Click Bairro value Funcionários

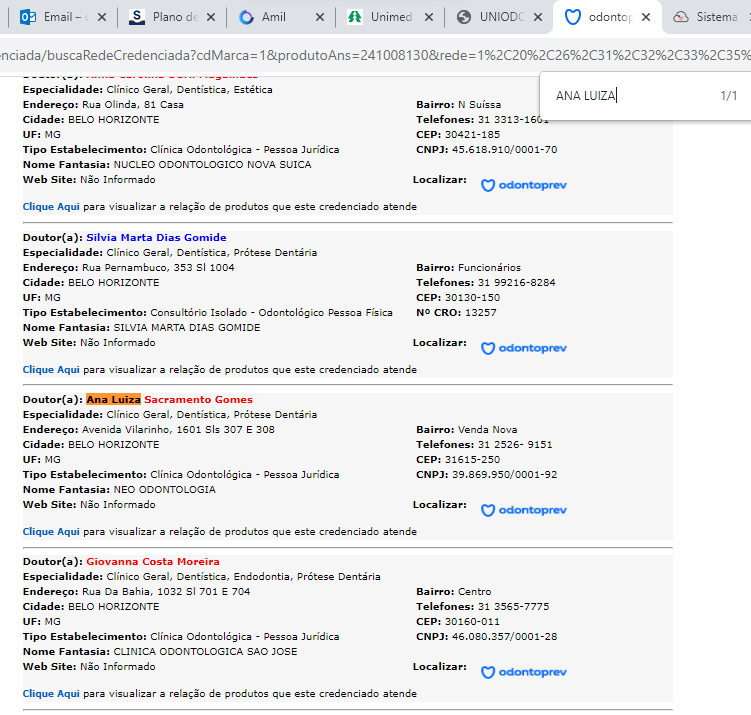point(489,268)
